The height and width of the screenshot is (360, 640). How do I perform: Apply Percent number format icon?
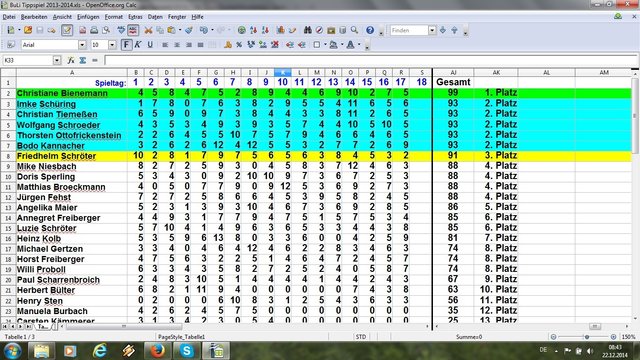pyautogui.click(x=239, y=45)
